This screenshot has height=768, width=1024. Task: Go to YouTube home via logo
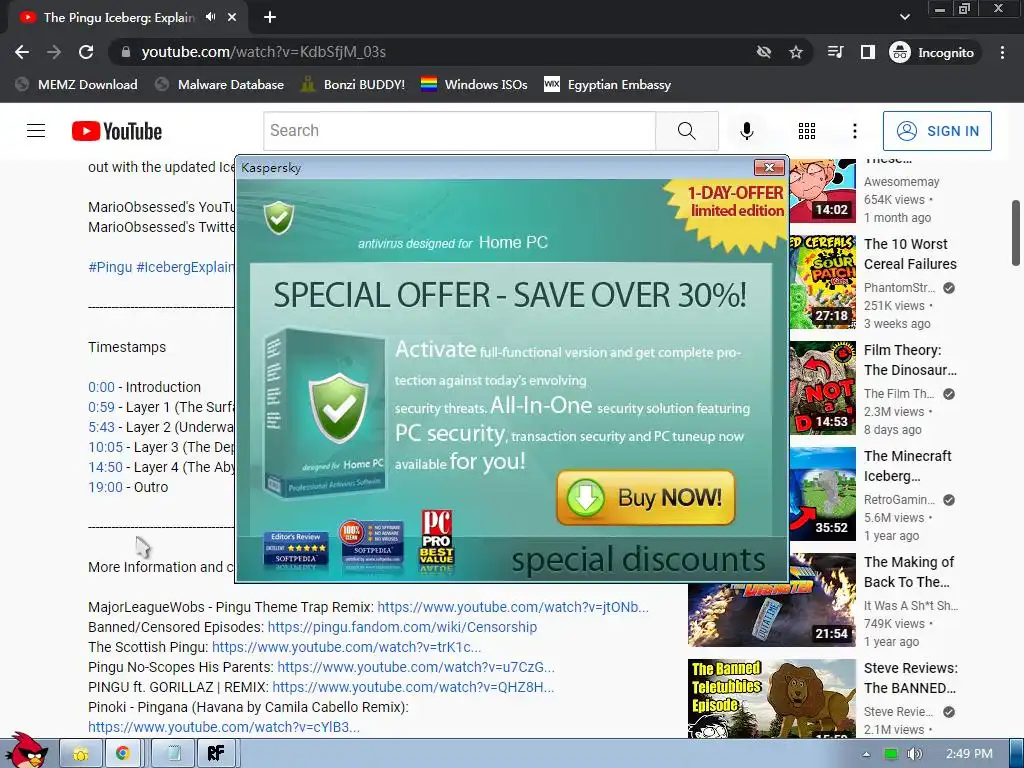(117, 131)
